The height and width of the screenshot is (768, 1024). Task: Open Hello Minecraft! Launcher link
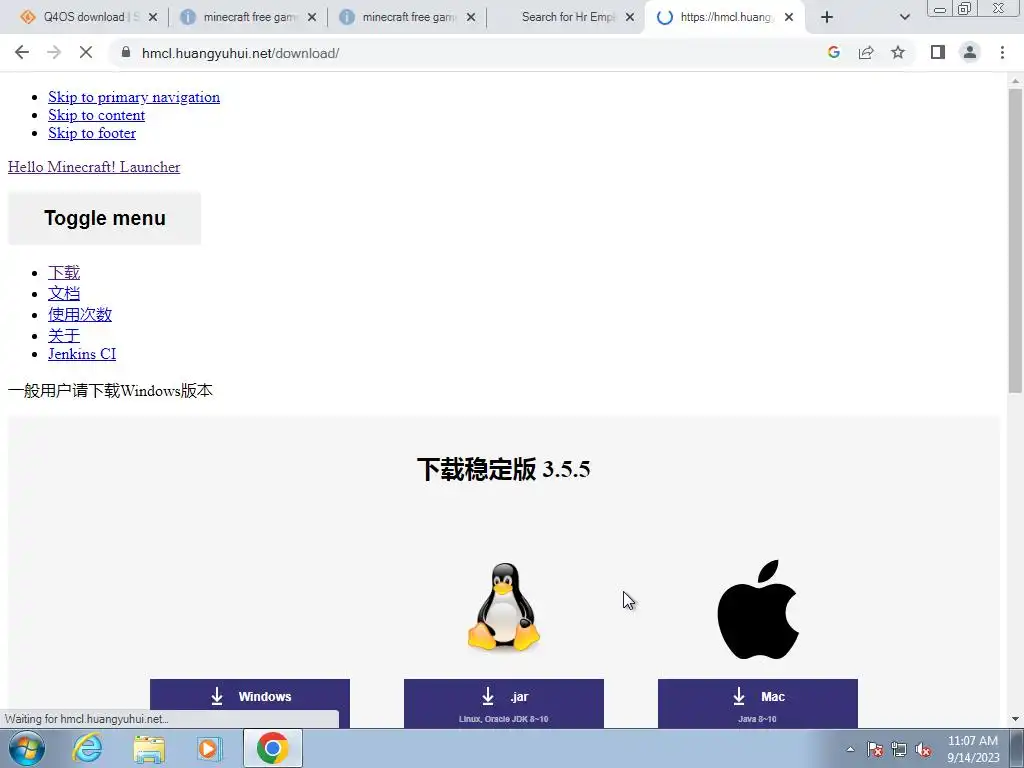click(94, 167)
